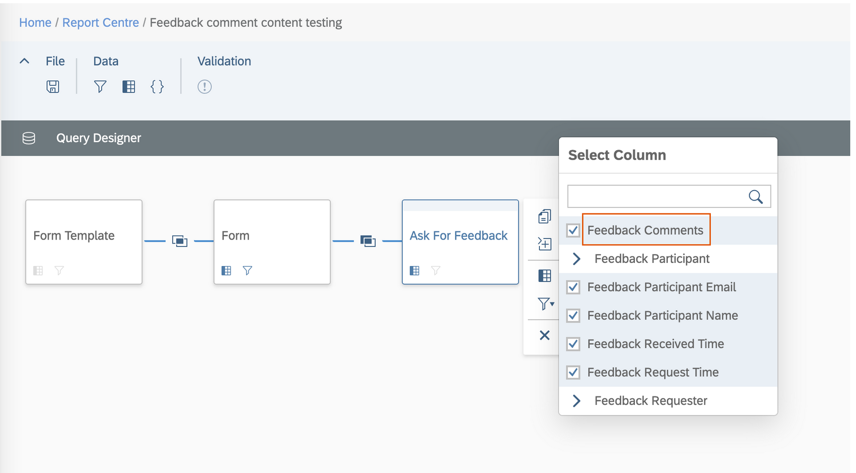Collapse the toolbar with the caret arrow
This screenshot has height=473, width=856.
tap(25, 61)
